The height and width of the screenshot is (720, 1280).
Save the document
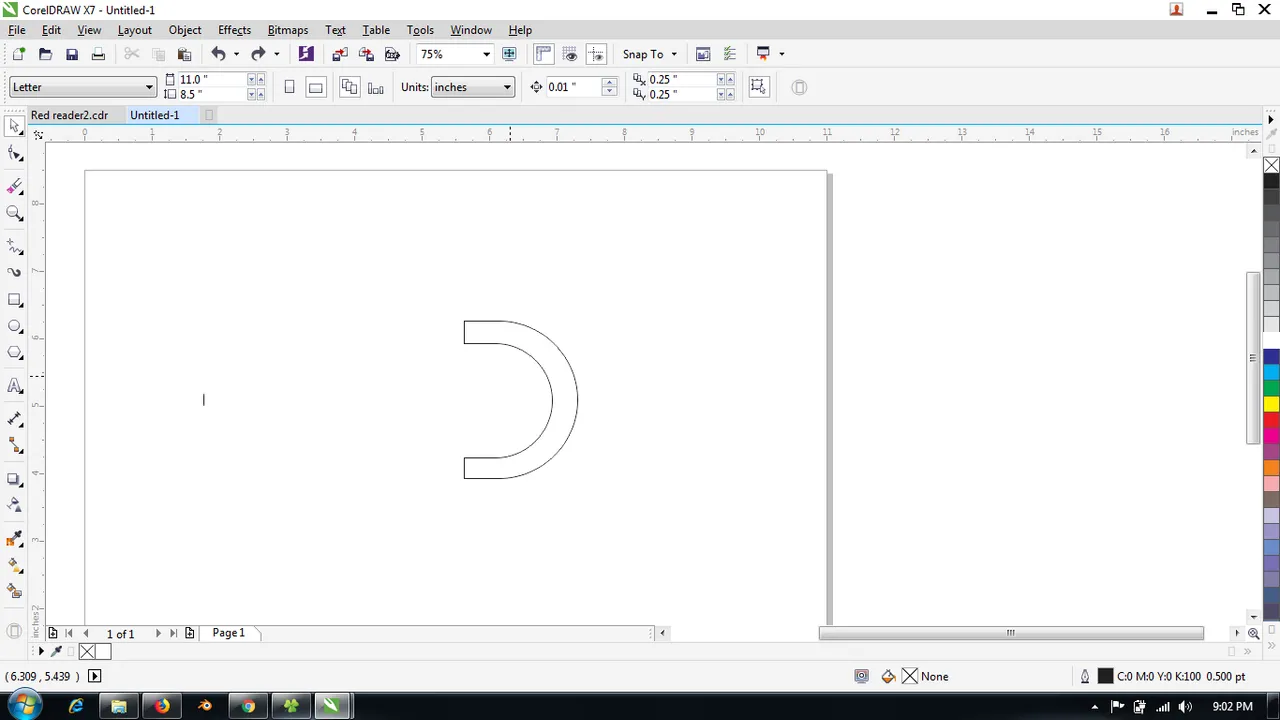(71, 54)
